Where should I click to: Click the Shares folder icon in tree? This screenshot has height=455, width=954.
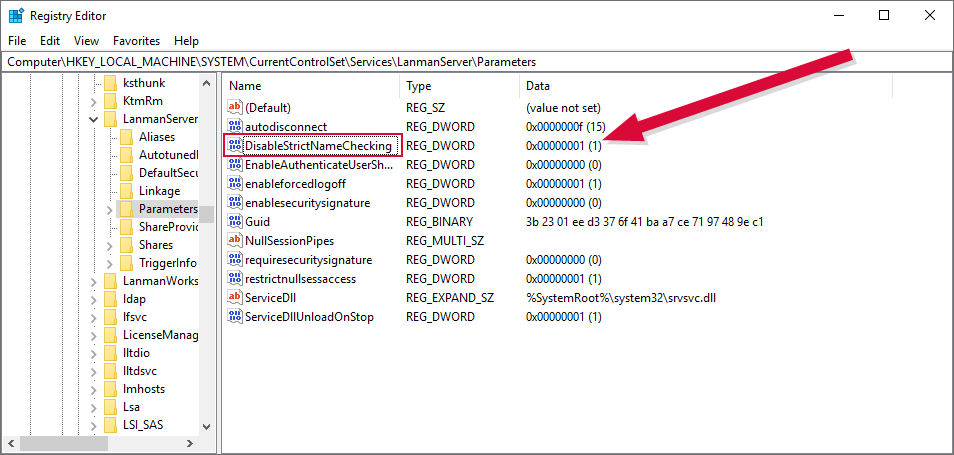click(x=126, y=245)
